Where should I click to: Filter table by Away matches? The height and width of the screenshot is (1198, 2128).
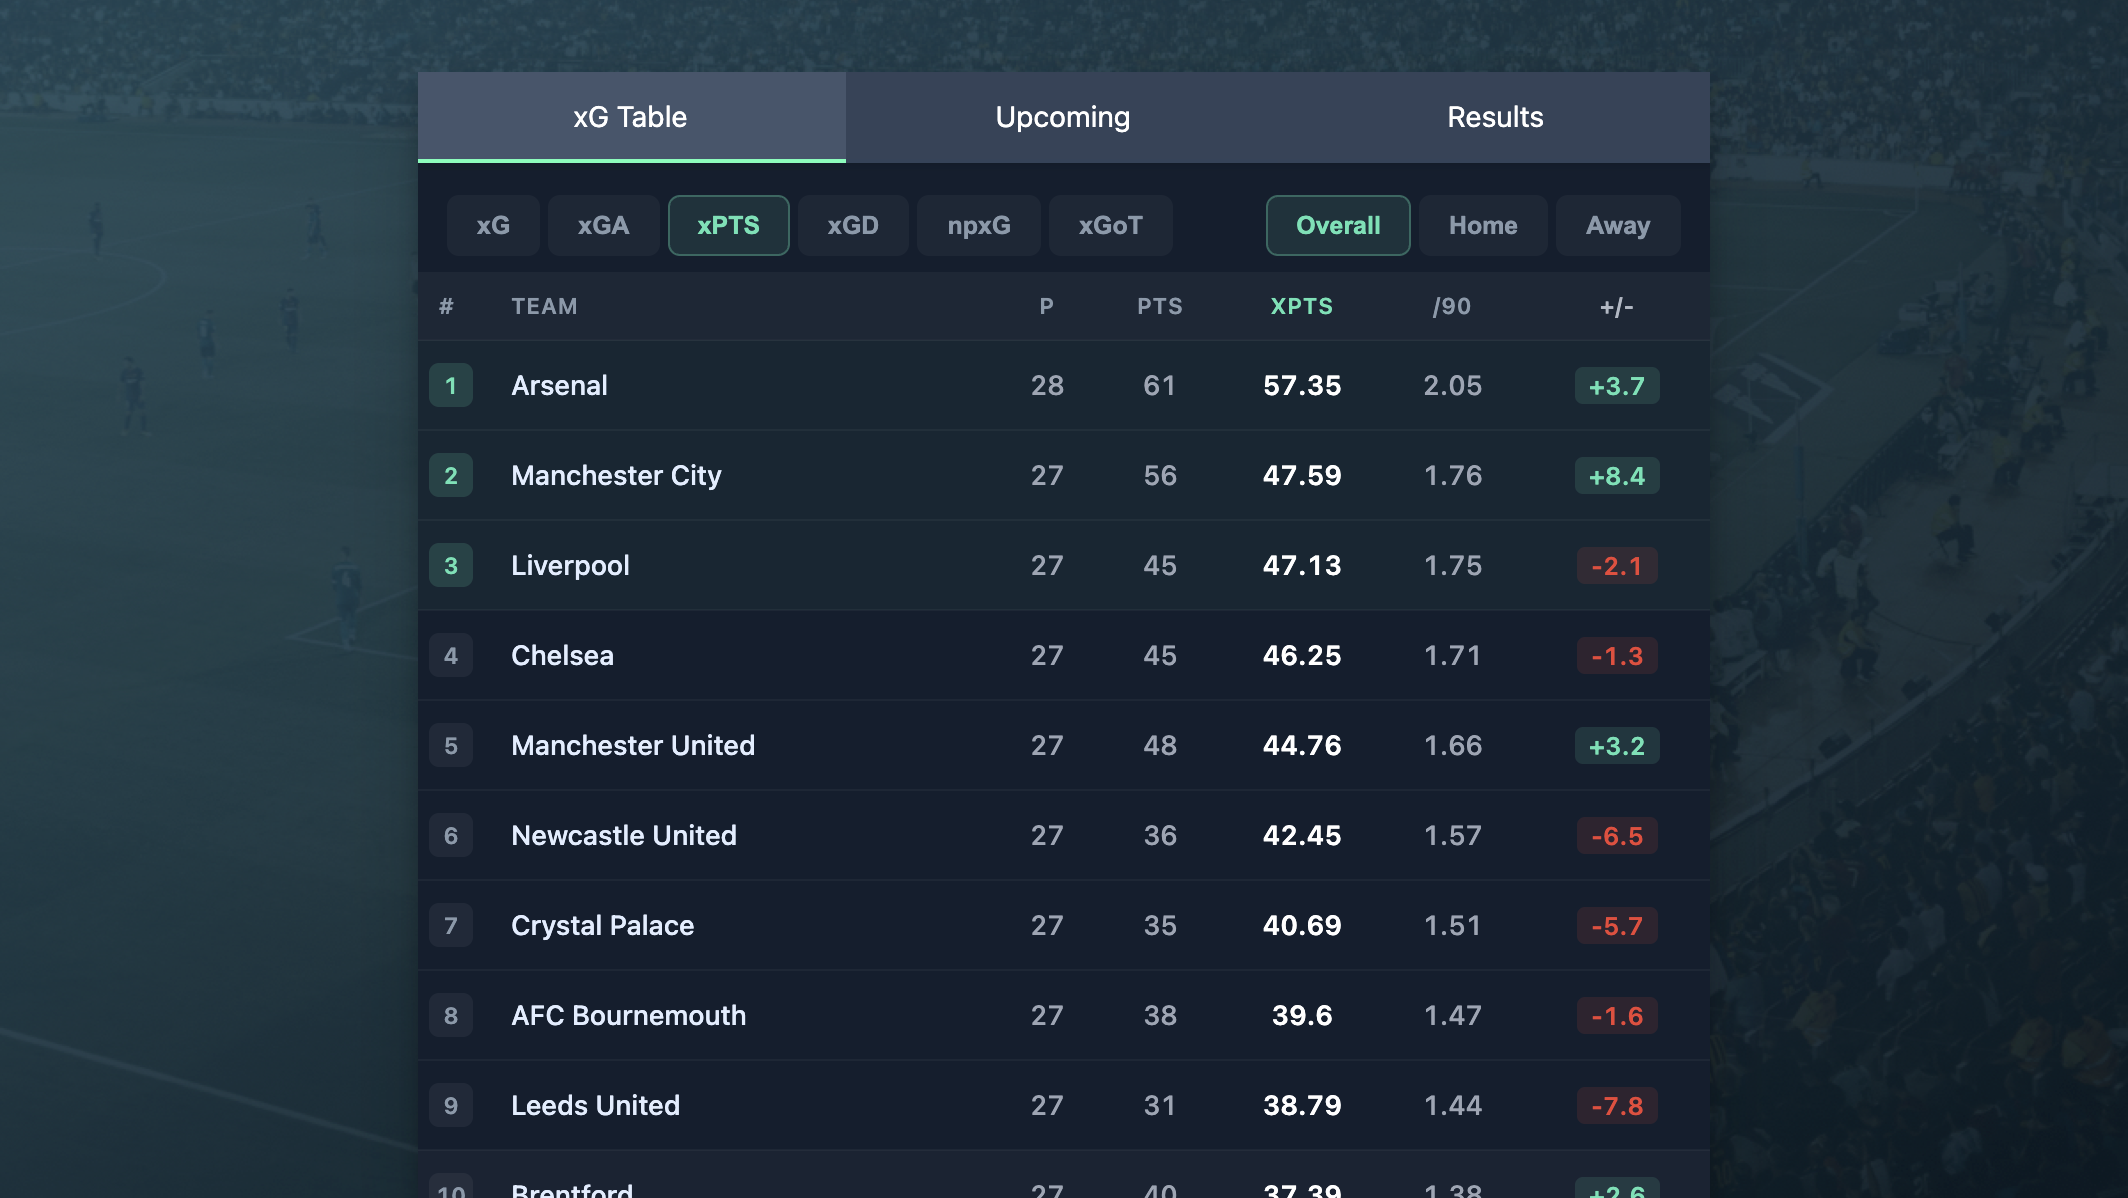1617,226
